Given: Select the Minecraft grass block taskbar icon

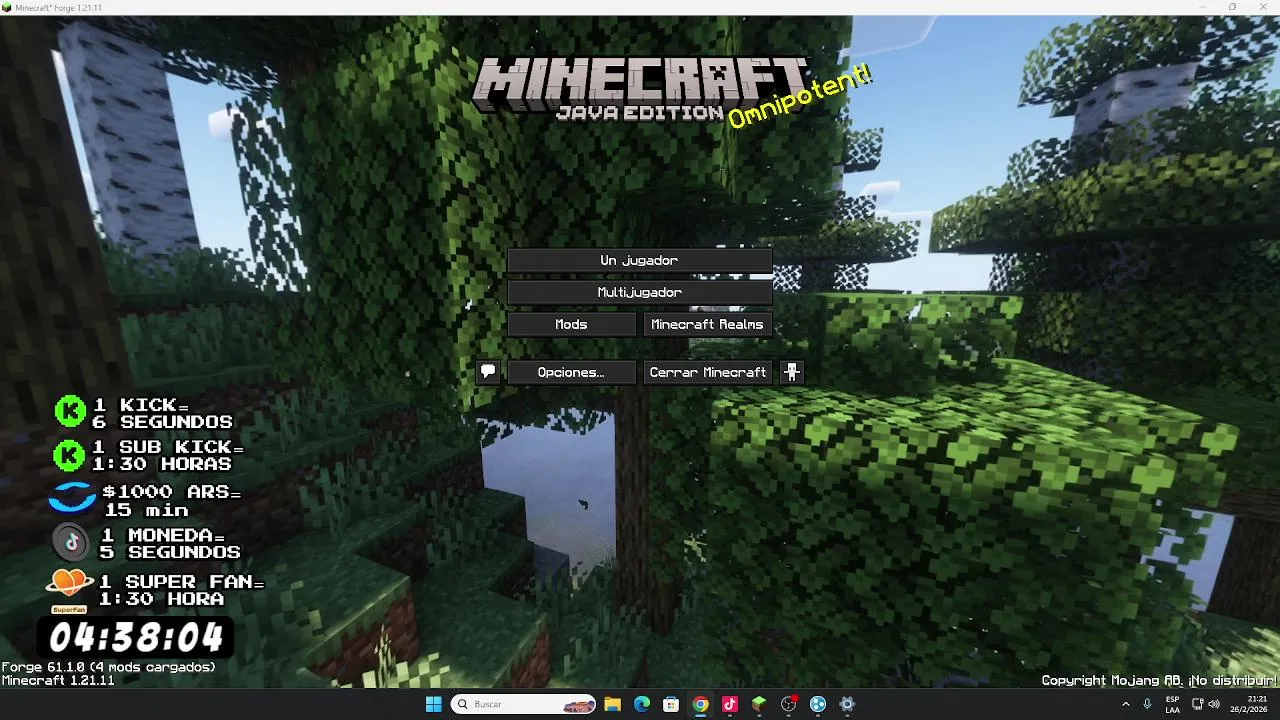Looking at the screenshot, I should [x=759, y=704].
